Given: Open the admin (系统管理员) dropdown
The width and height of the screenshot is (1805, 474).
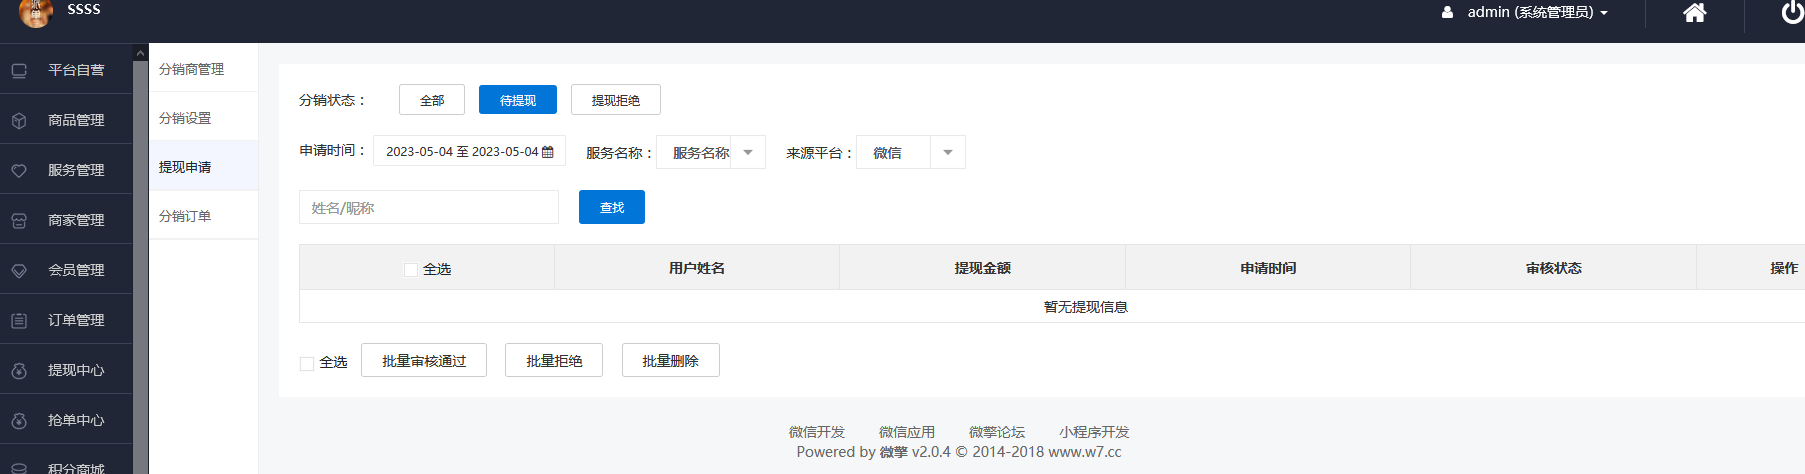Looking at the screenshot, I should (x=1537, y=12).
